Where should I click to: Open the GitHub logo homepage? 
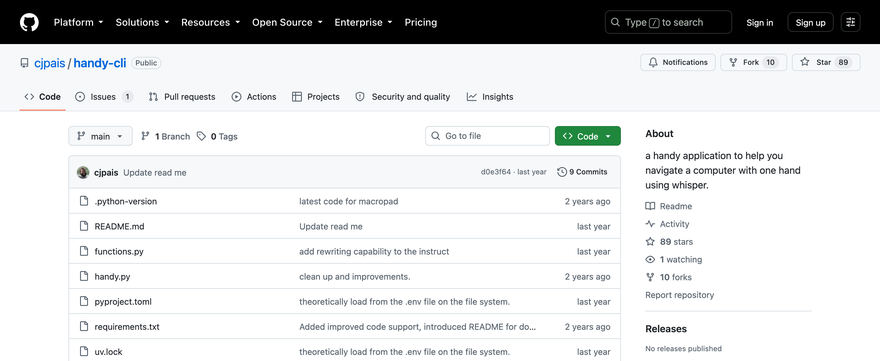coord(29,22)
